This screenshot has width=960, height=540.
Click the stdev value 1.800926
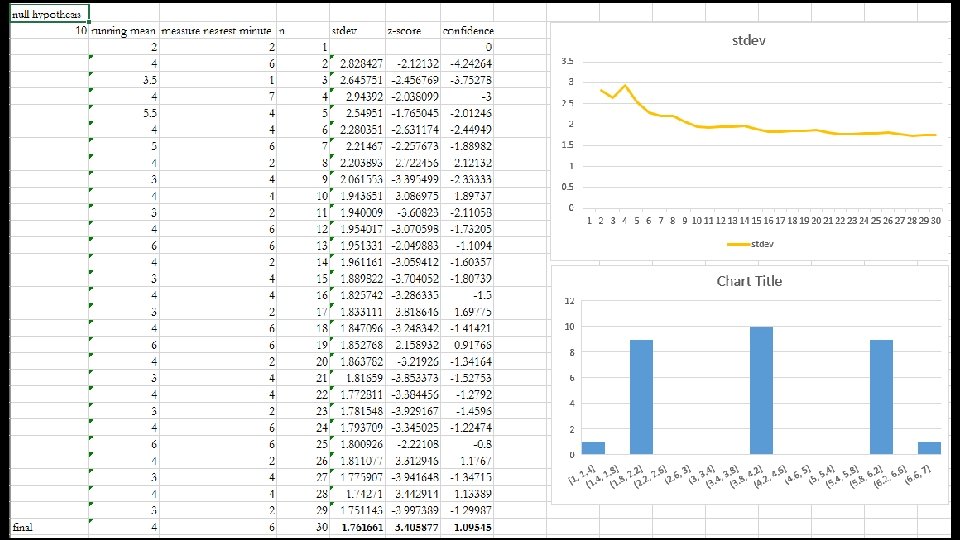[357, 444]
